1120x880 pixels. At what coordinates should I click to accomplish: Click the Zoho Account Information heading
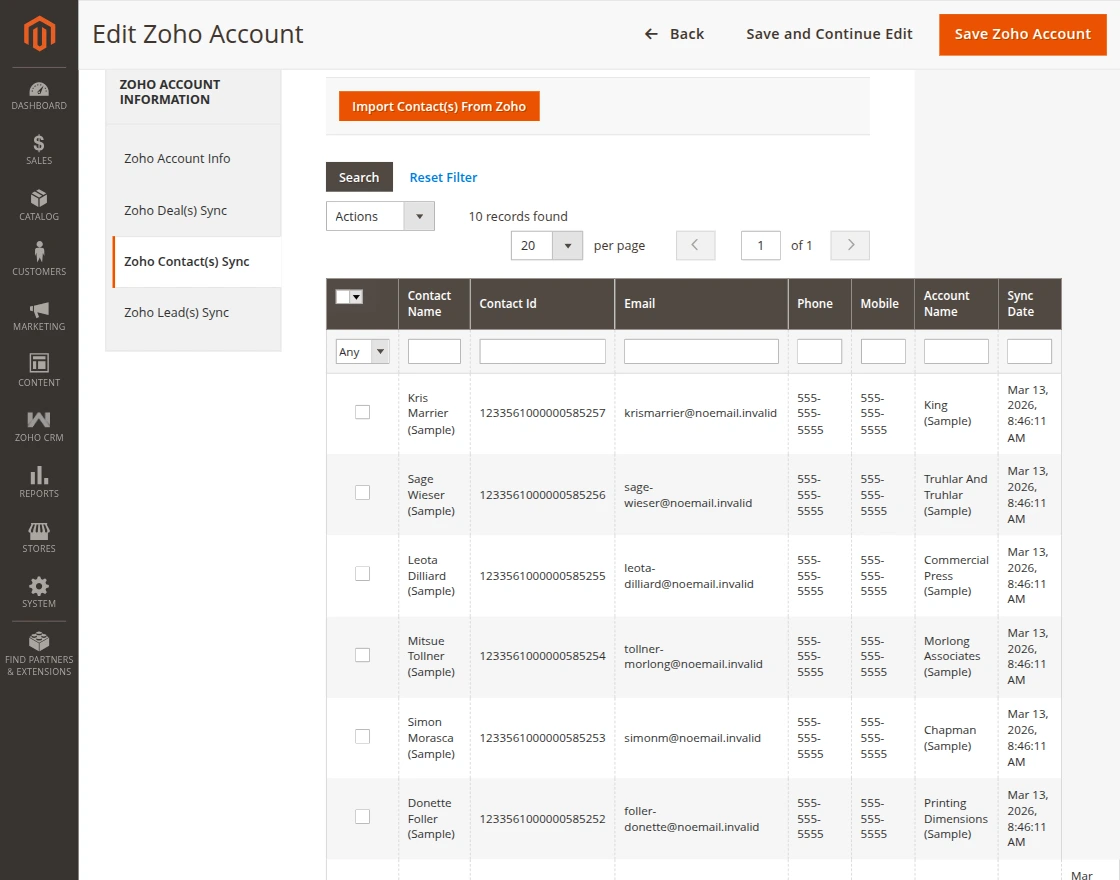169,91
